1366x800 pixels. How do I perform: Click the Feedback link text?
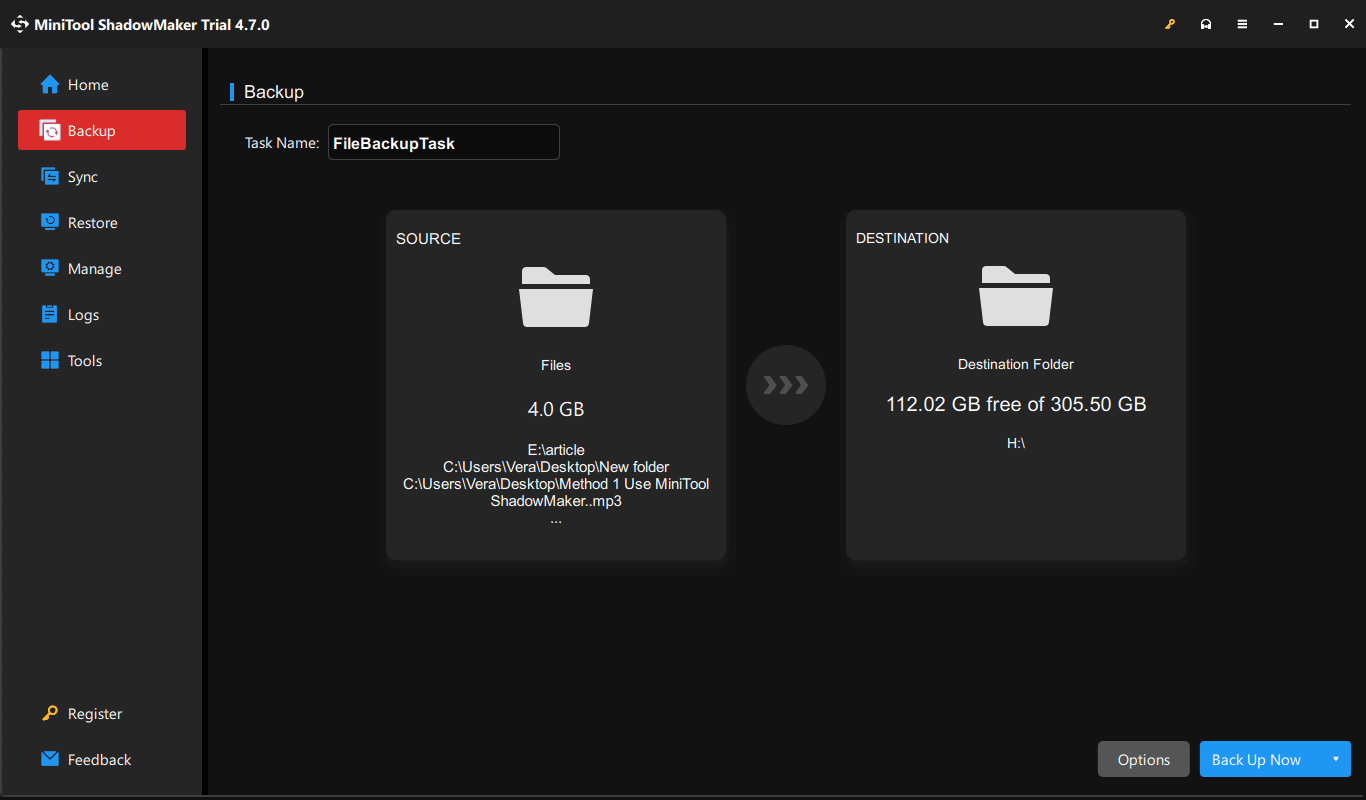coord(100,760)
